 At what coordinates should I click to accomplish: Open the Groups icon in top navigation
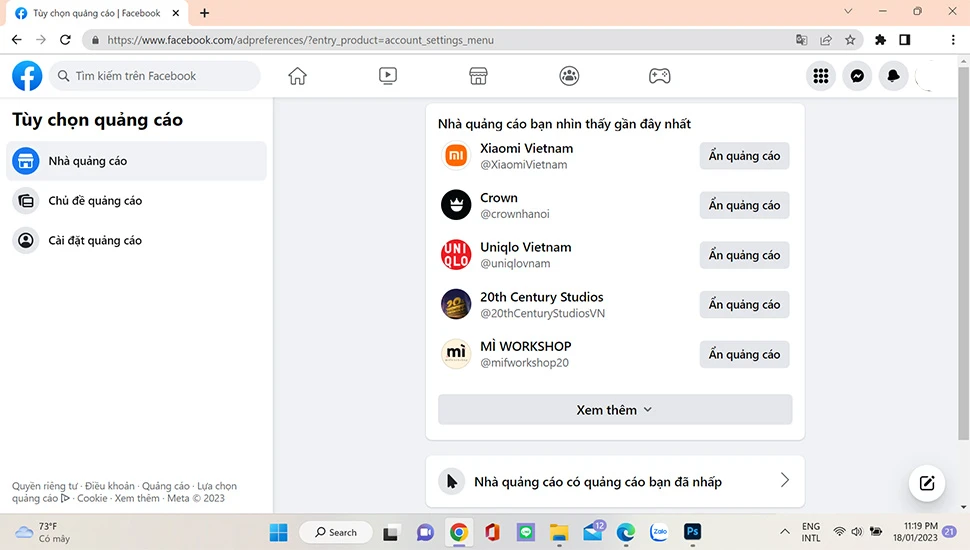569,76
